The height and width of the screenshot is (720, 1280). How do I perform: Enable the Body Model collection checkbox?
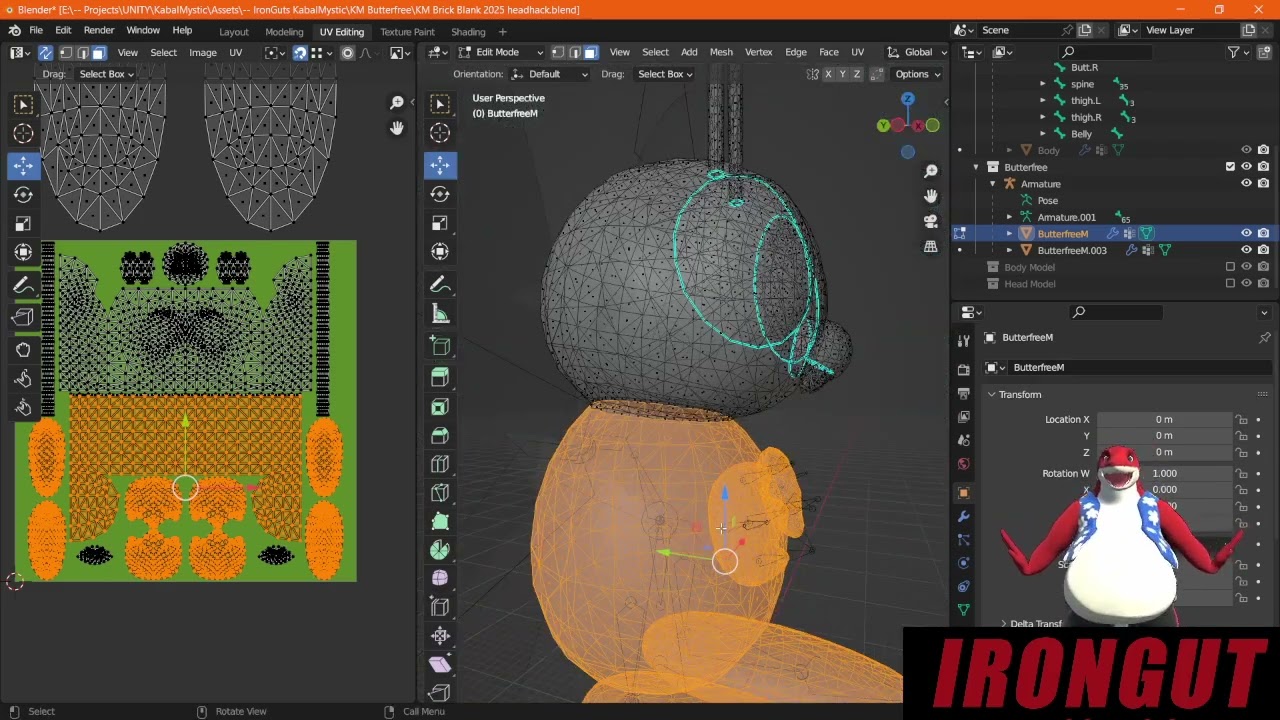pyautogui.click(x=1230, y=267)
